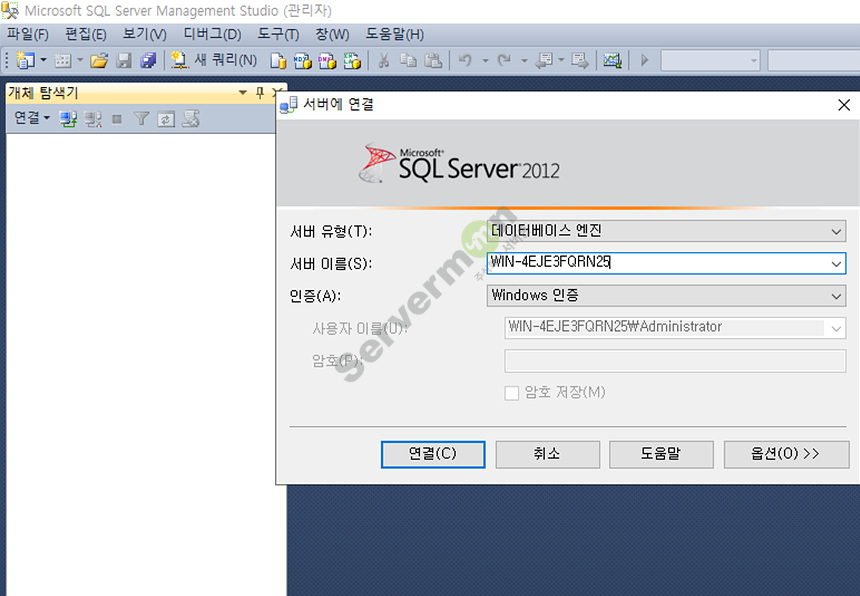Open the Add New Item dropdown arrow
The height and width of the screenshot is (596, 860).
tap(80, 60)
